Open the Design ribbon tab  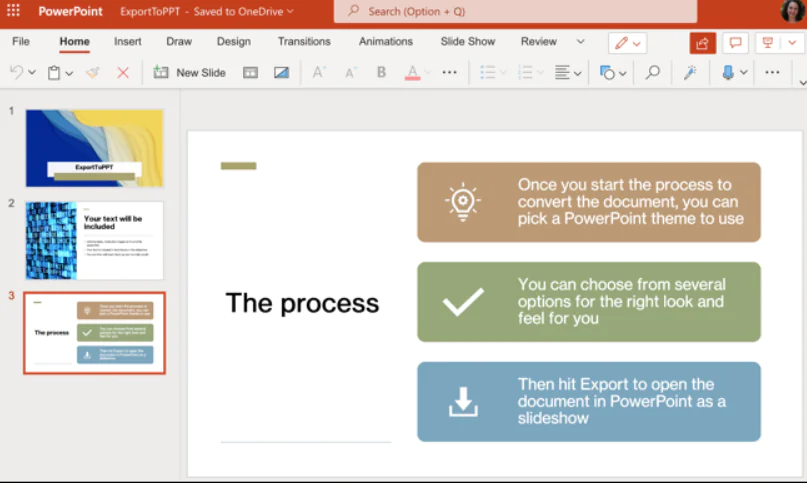[x=233, y=42]
